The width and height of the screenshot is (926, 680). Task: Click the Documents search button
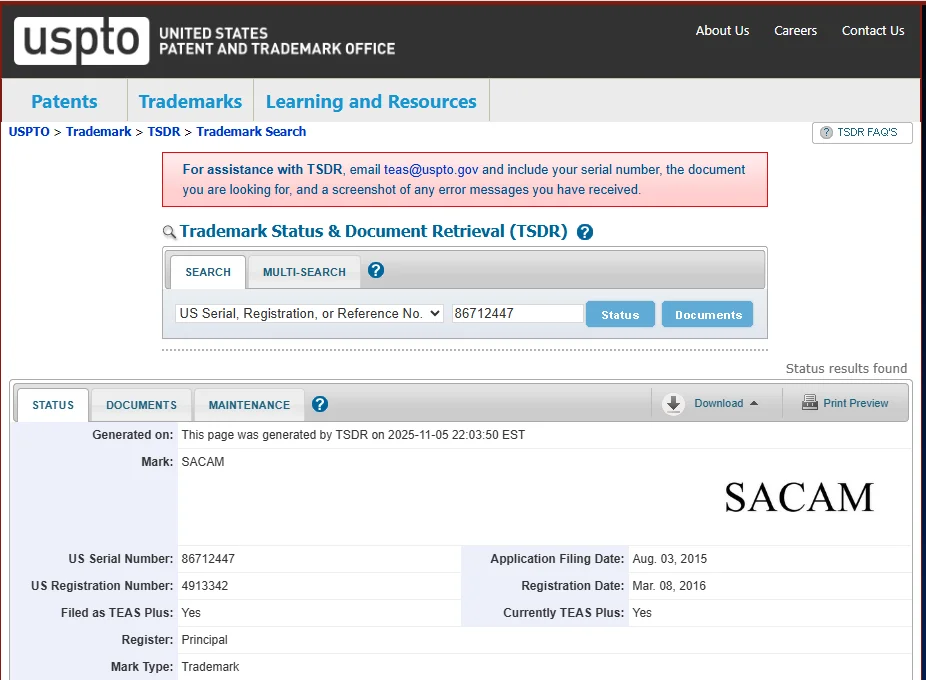coord(707,313)
